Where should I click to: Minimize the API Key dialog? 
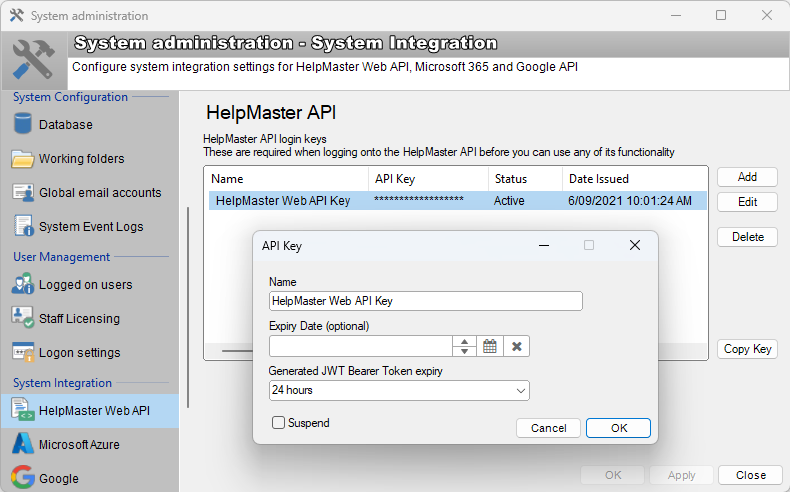pos(544,245)
